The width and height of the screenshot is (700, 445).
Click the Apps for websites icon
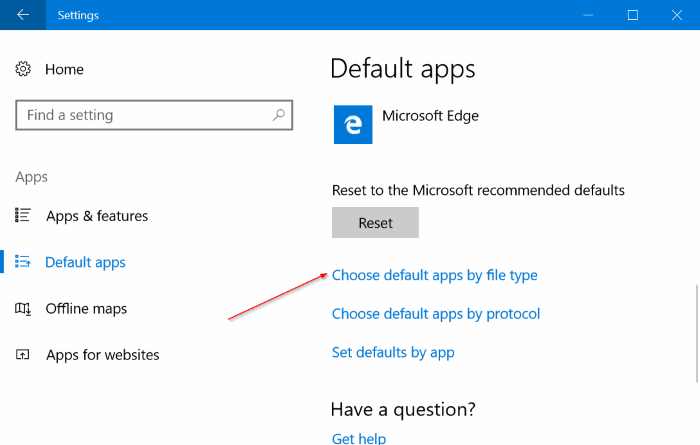22,354
